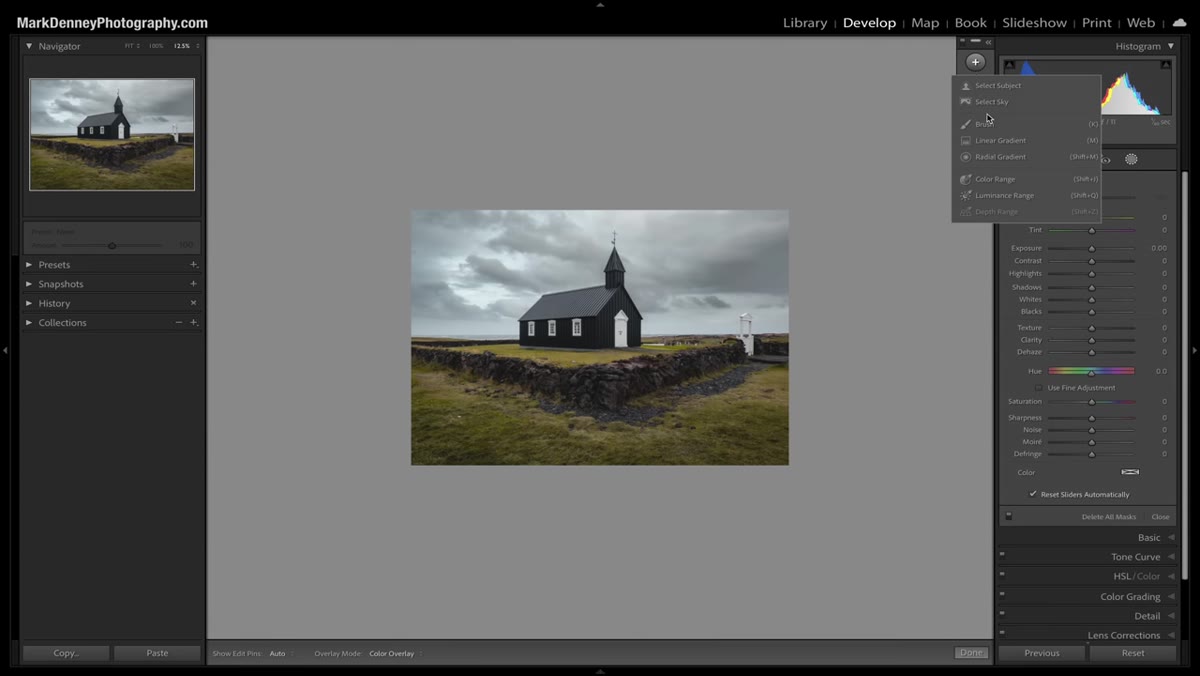1200x676 pixels.
Task: Click the Create New Mask plus button
Action: coord(975,62)
